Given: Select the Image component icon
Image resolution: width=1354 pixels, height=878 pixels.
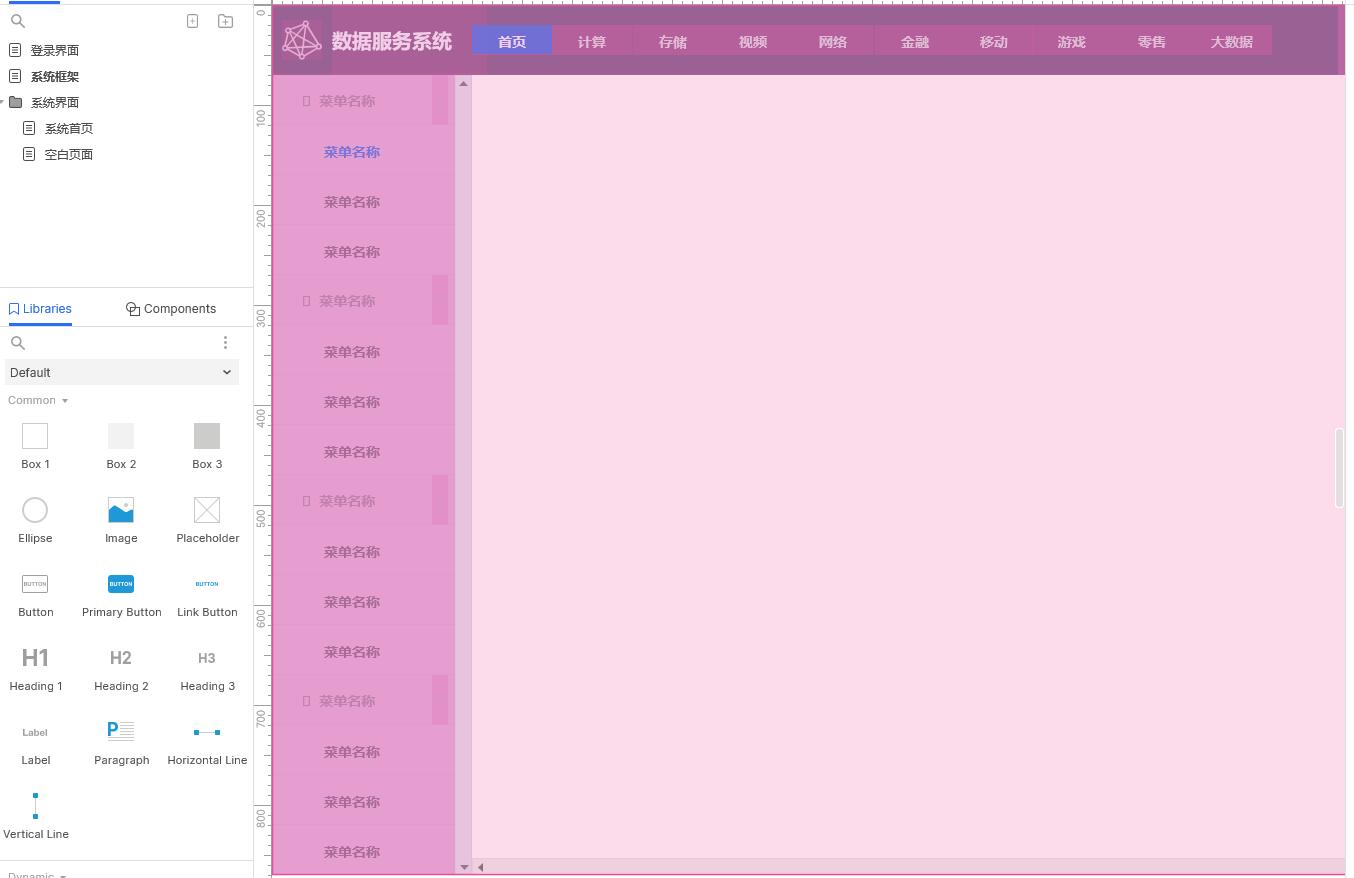Looking at the screenshot, I should [x=121, y=509].
